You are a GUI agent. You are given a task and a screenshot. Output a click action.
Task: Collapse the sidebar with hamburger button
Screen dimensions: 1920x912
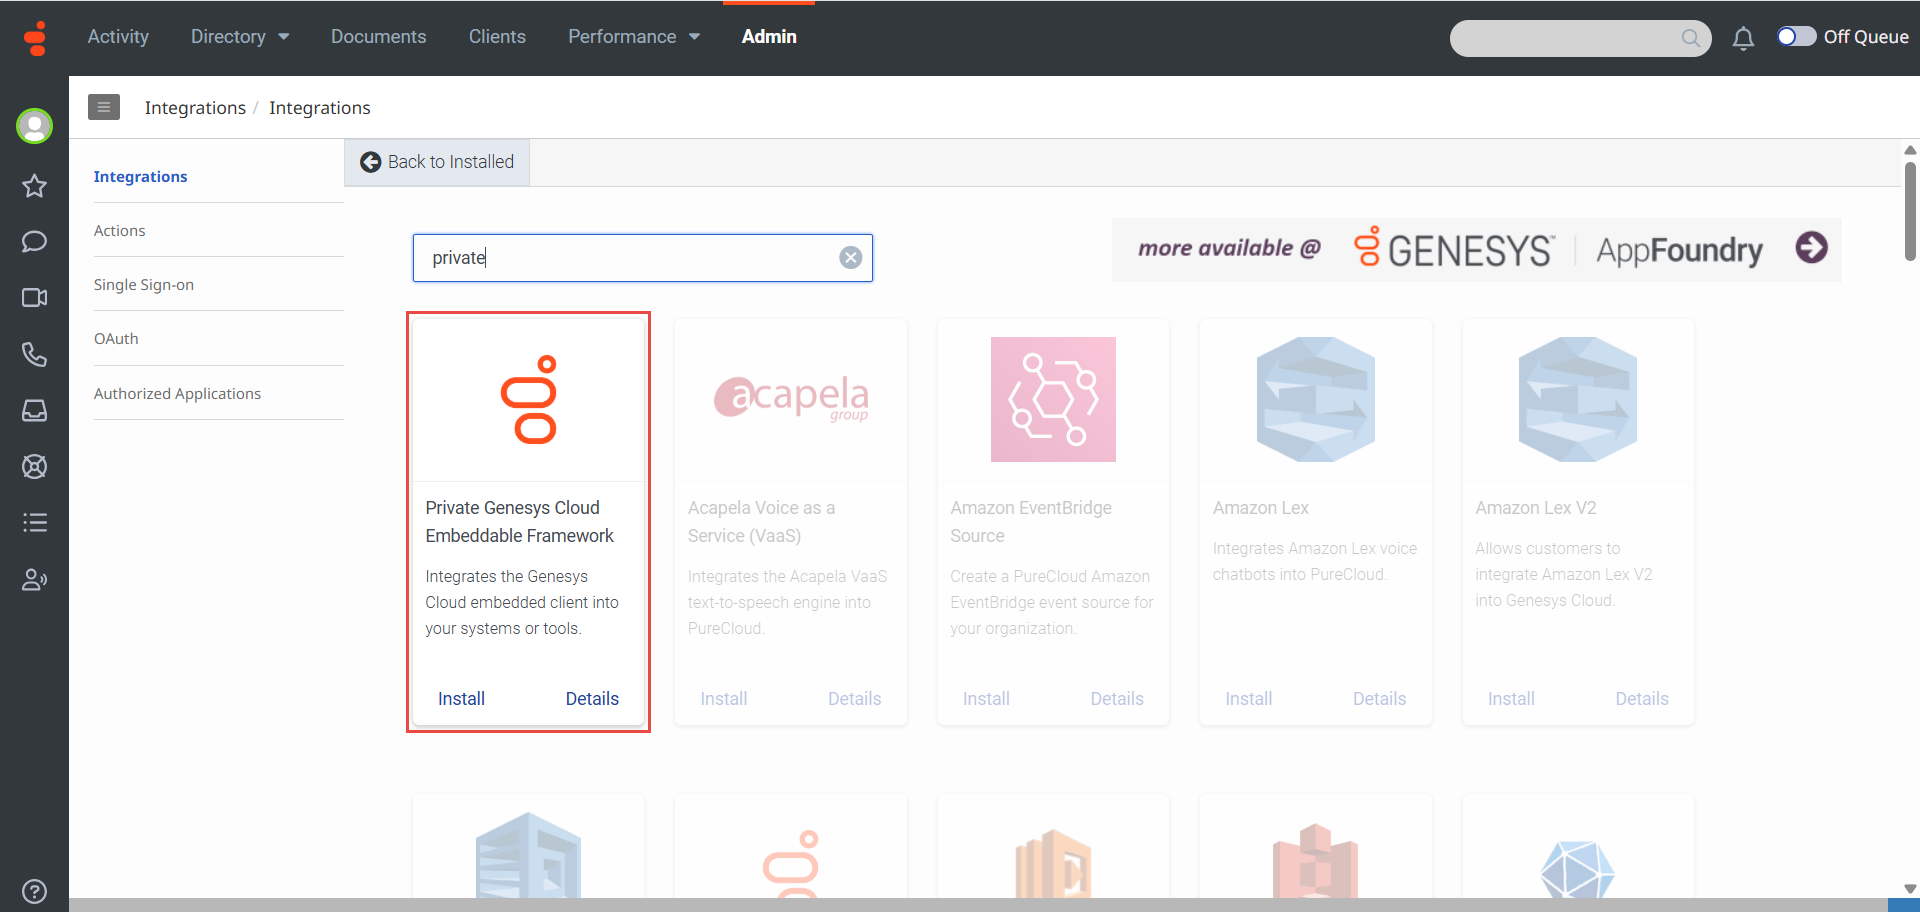(104, 107)
